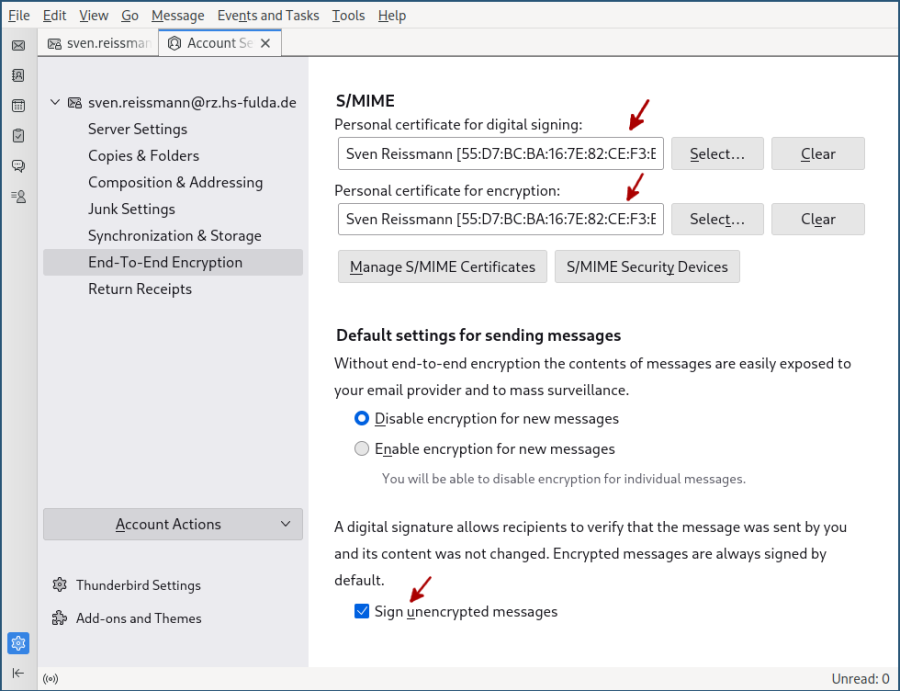Viewport: 900px width, 691px height.
Task: Open Add-ons and Themes
Action: (137, 618)
